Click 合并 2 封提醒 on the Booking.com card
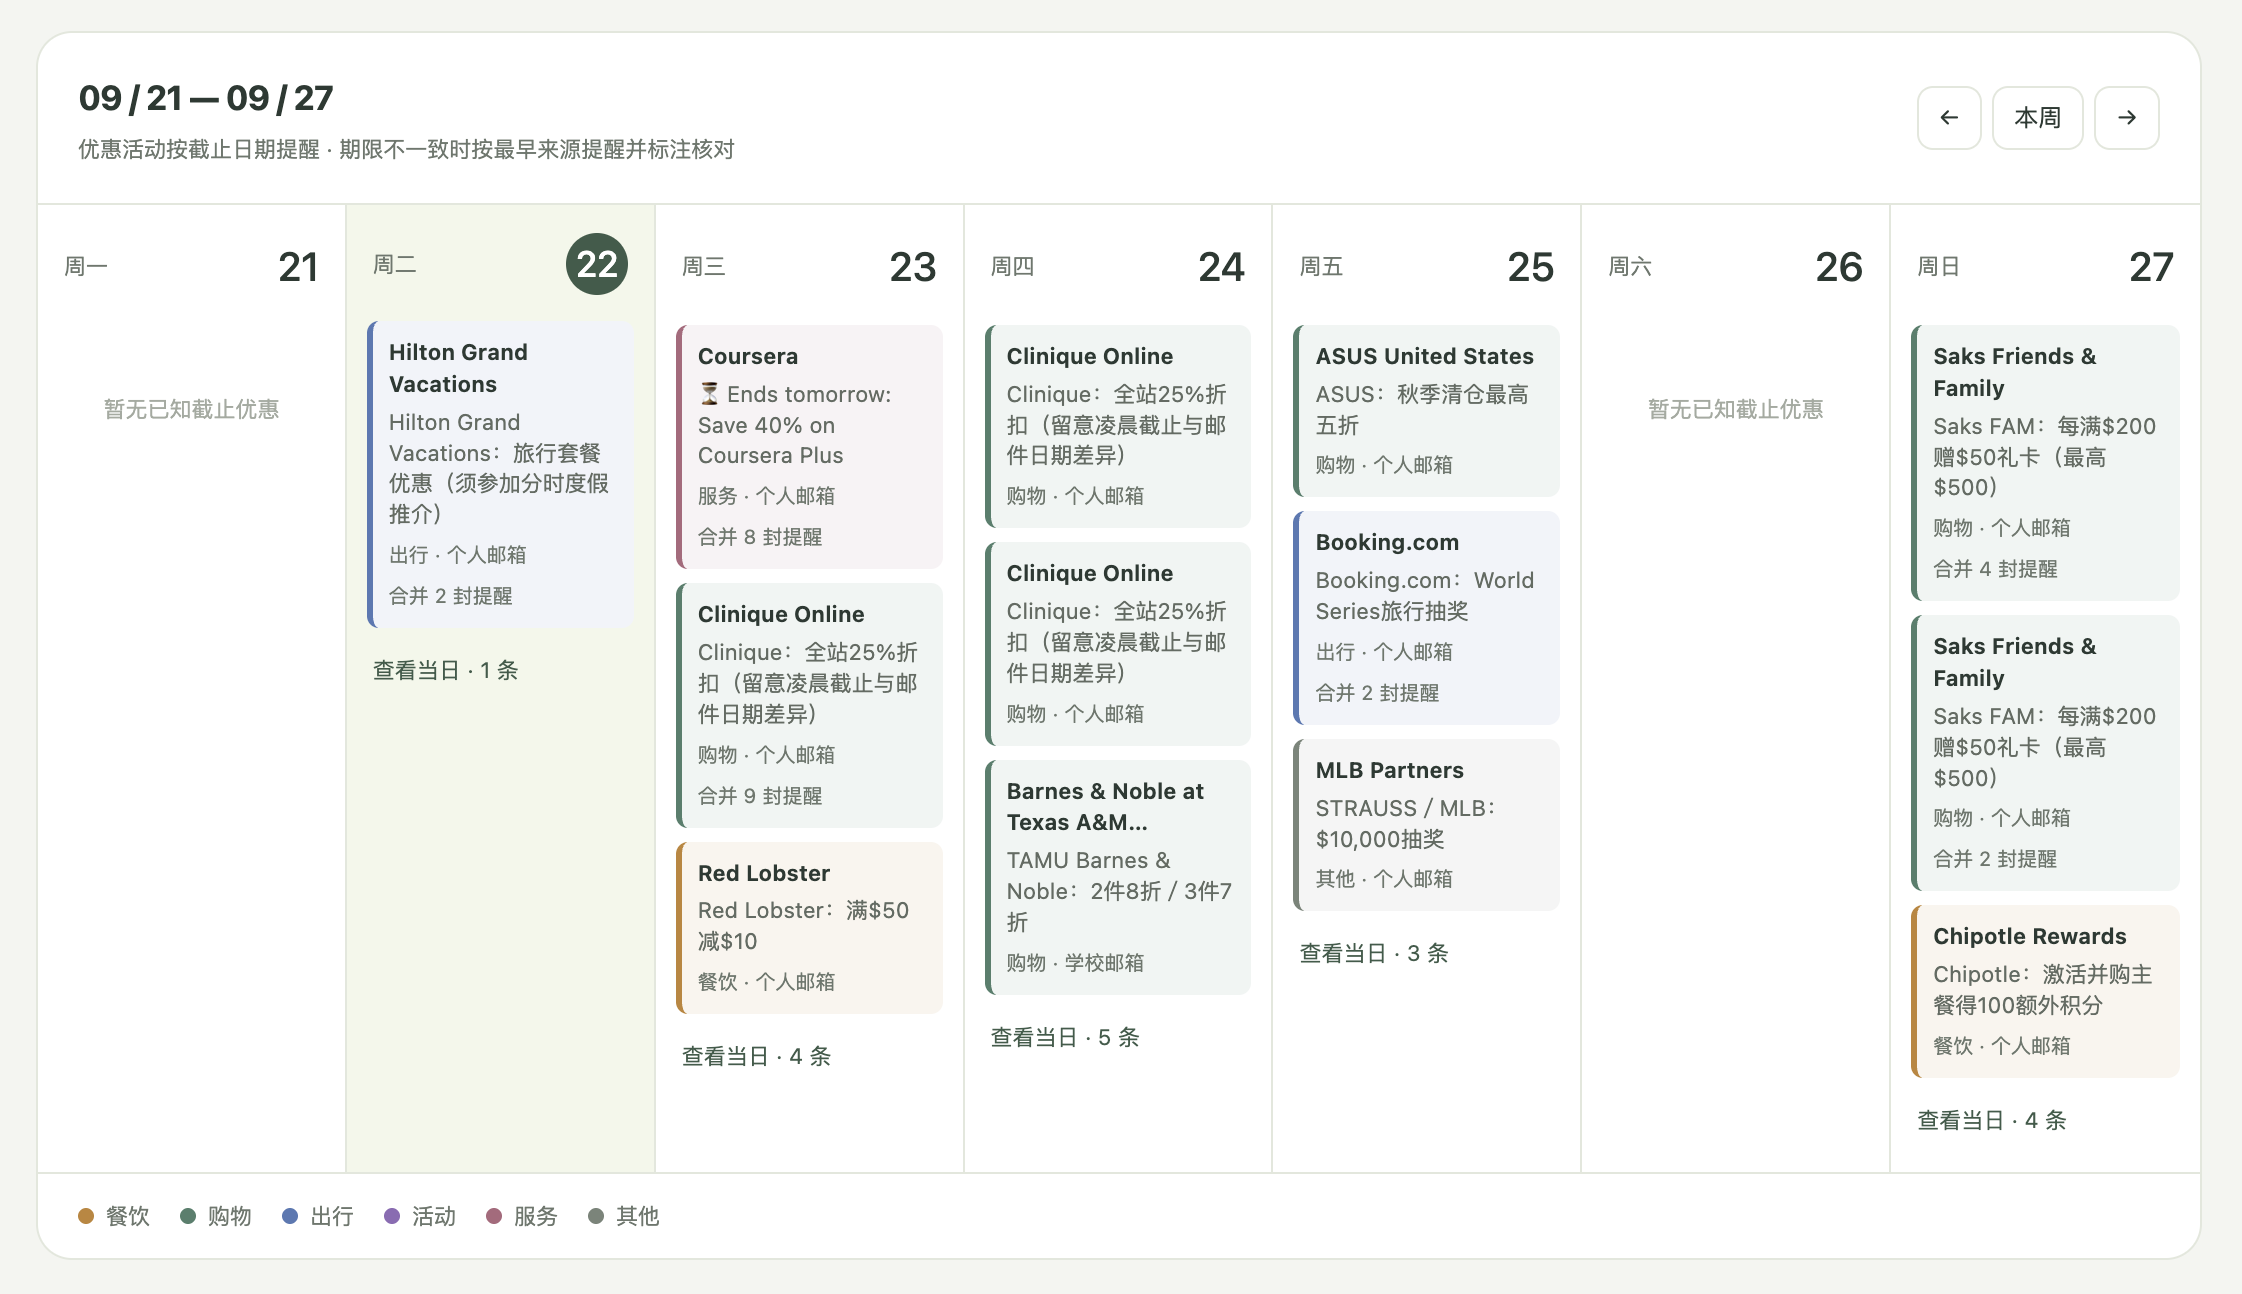The height and width of the screenshot is (1294, 2242). coord(1378,693)
